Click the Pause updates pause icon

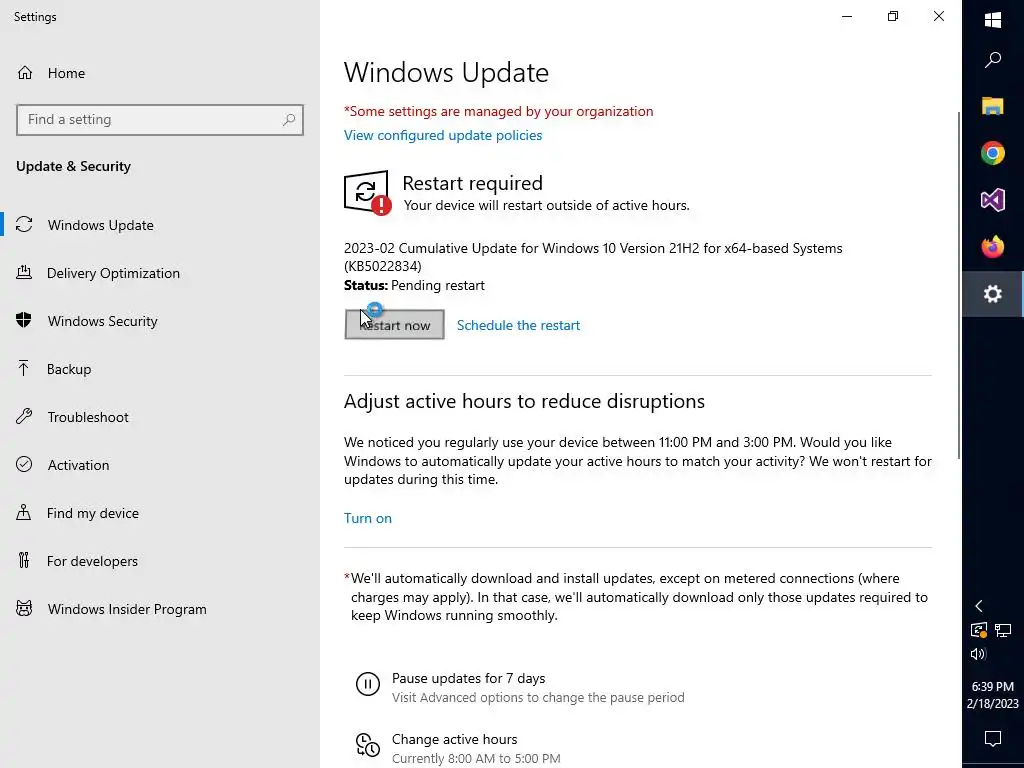(x=368, y=684)
